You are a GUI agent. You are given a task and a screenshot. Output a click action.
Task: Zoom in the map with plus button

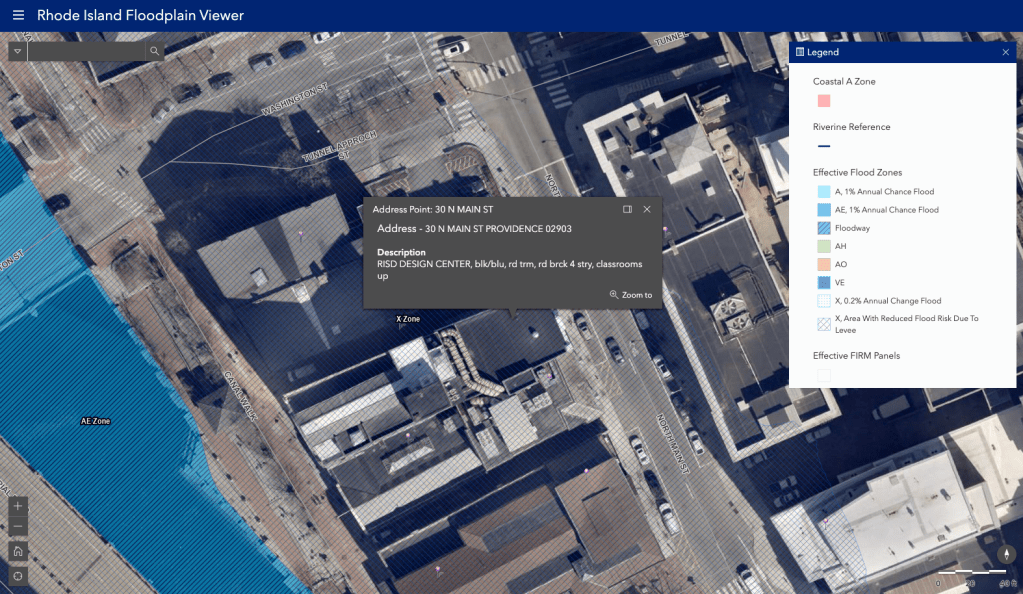18,506
